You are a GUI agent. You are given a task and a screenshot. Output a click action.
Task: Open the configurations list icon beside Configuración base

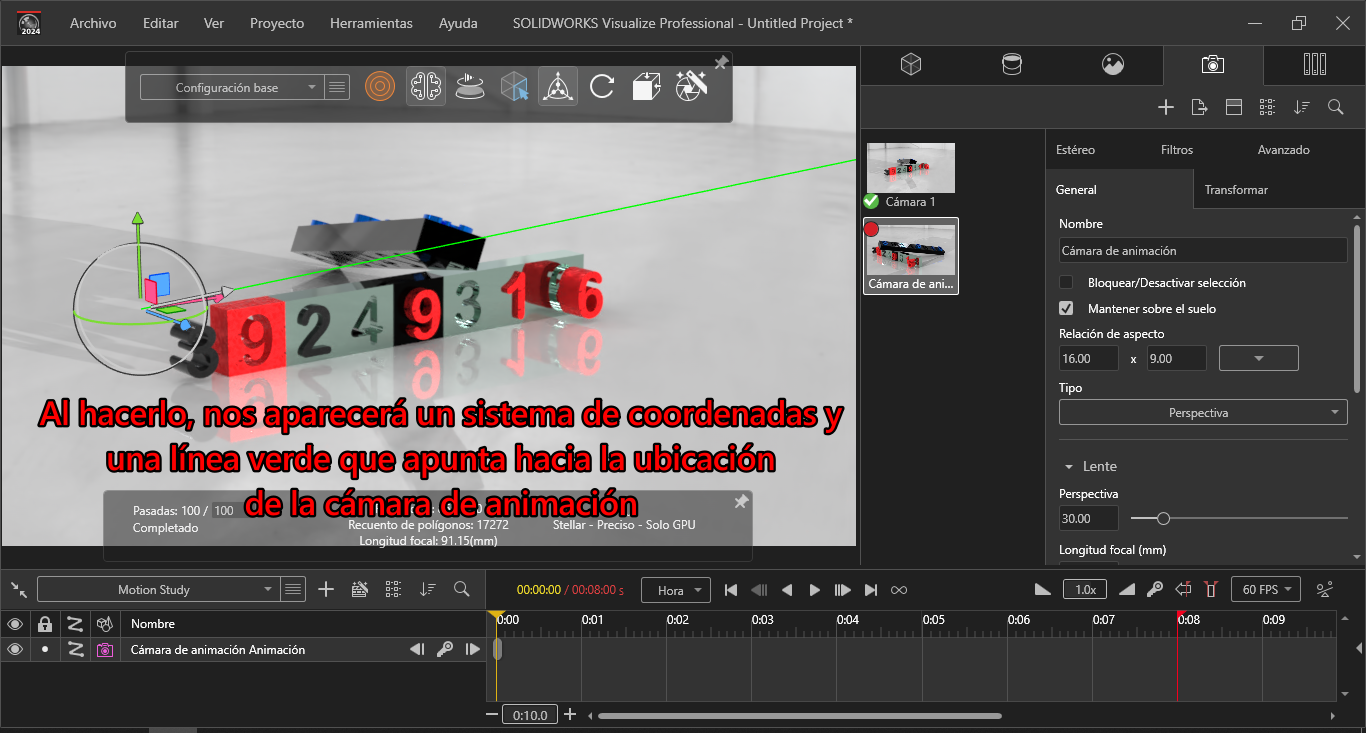(338, 87)
